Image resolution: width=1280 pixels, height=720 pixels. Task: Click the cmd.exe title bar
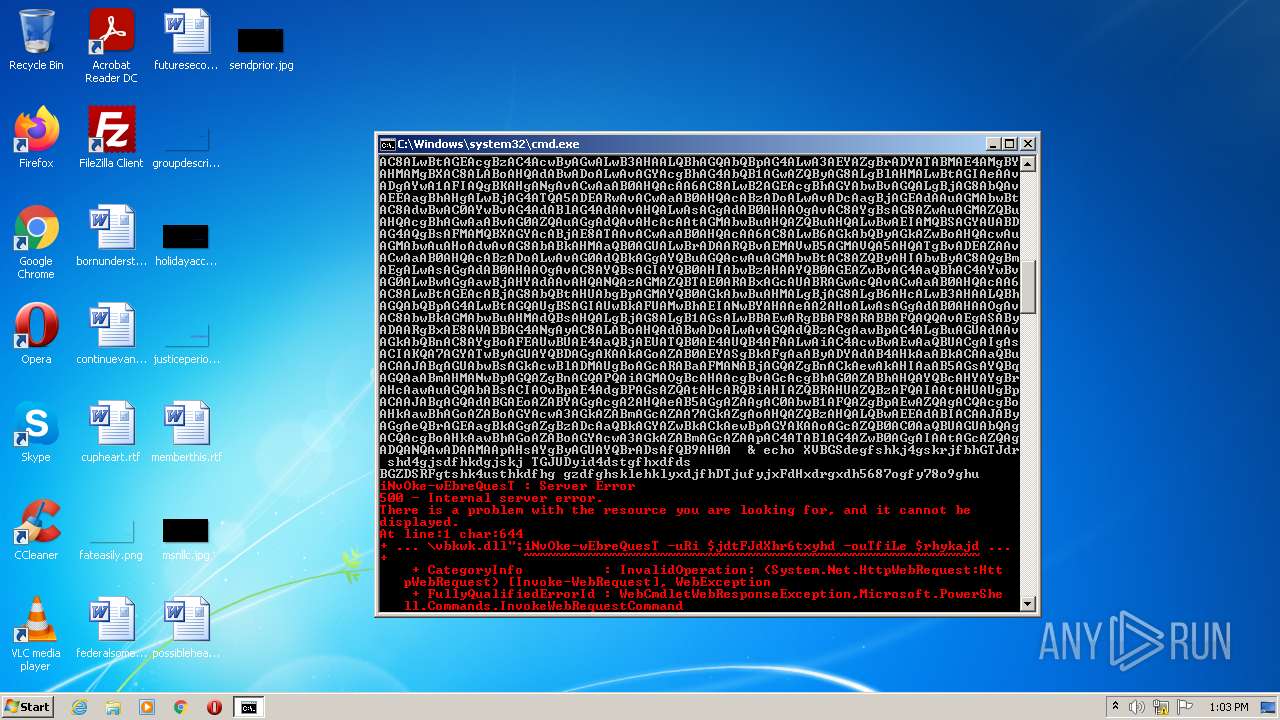[x=690, y=144]
